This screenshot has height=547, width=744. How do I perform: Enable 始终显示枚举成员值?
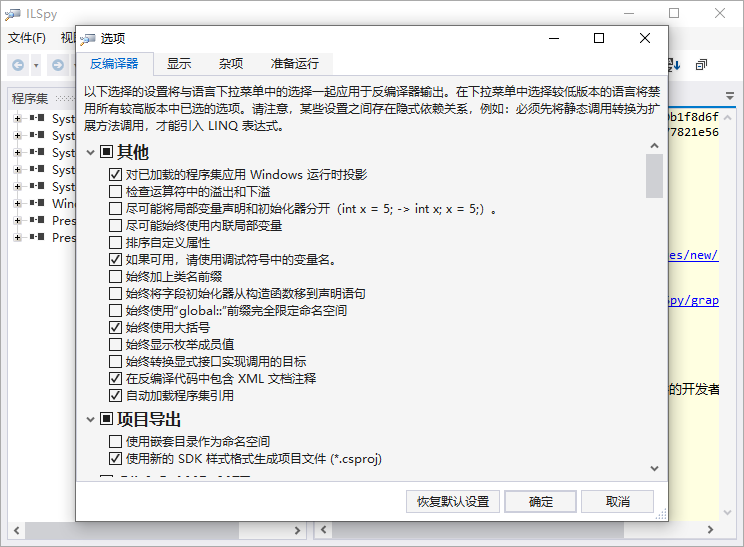point(115,344)
